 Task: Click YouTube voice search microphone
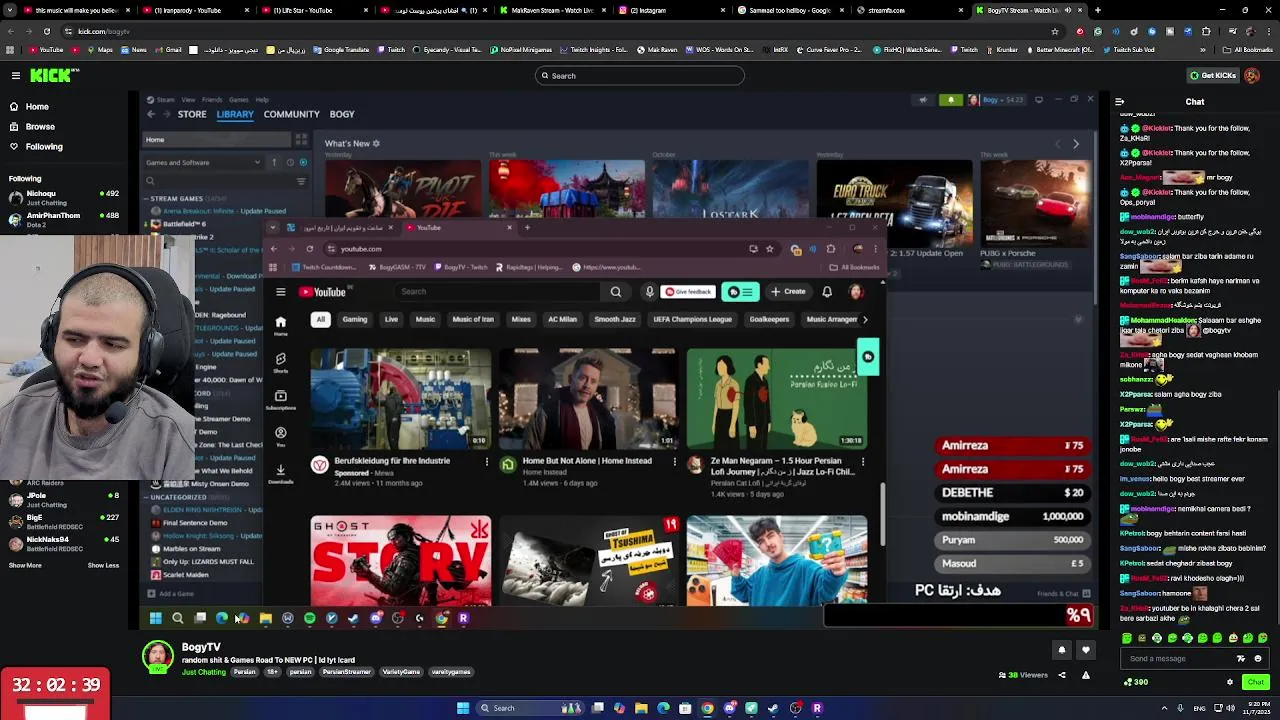point(649,292)
